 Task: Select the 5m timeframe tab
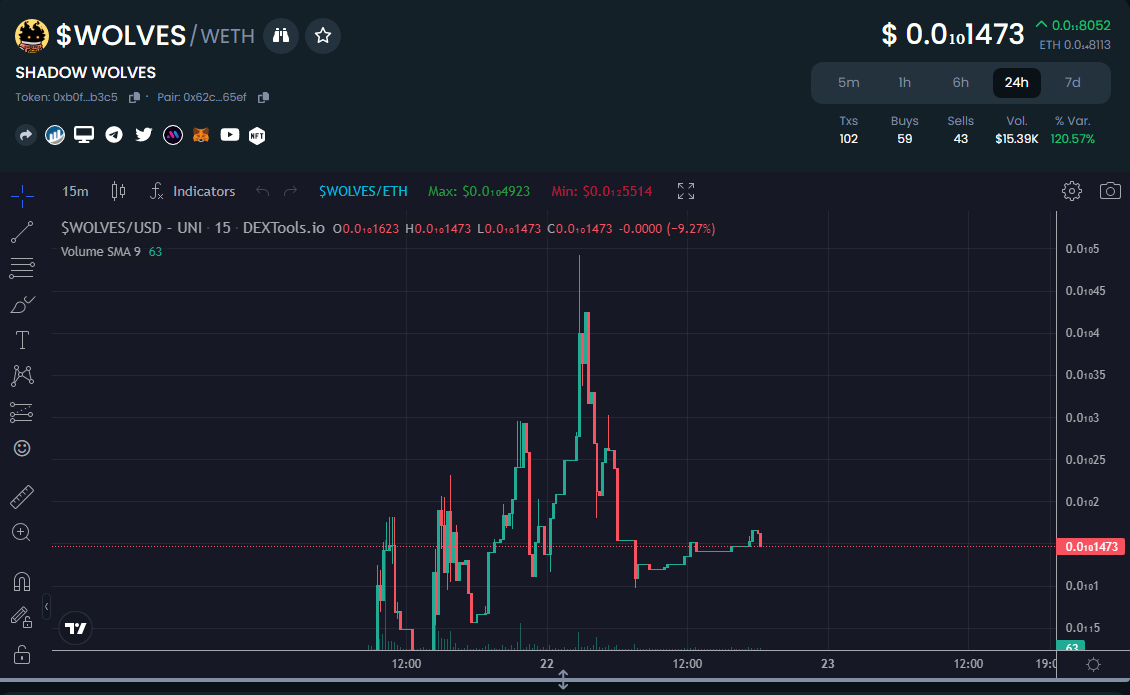pos(848,83)
